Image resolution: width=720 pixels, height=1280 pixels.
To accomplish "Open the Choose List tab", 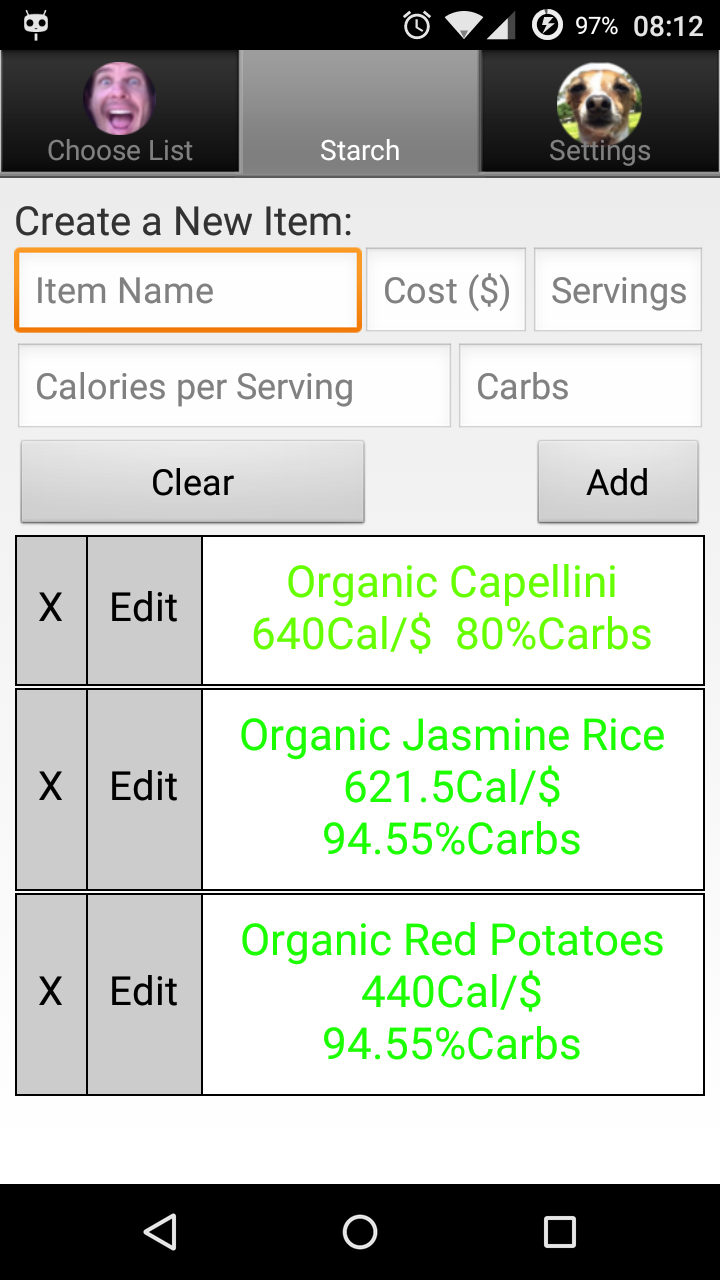I will (120, 112).
